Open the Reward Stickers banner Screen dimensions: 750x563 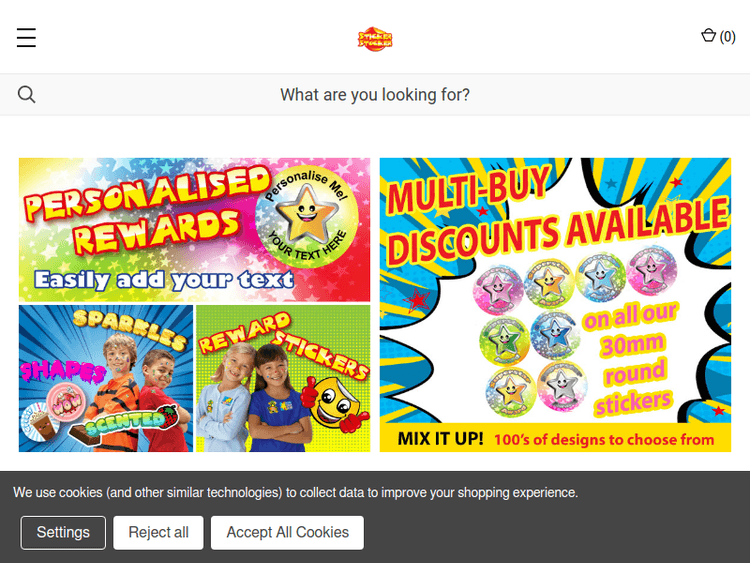[x=283, y=378]
